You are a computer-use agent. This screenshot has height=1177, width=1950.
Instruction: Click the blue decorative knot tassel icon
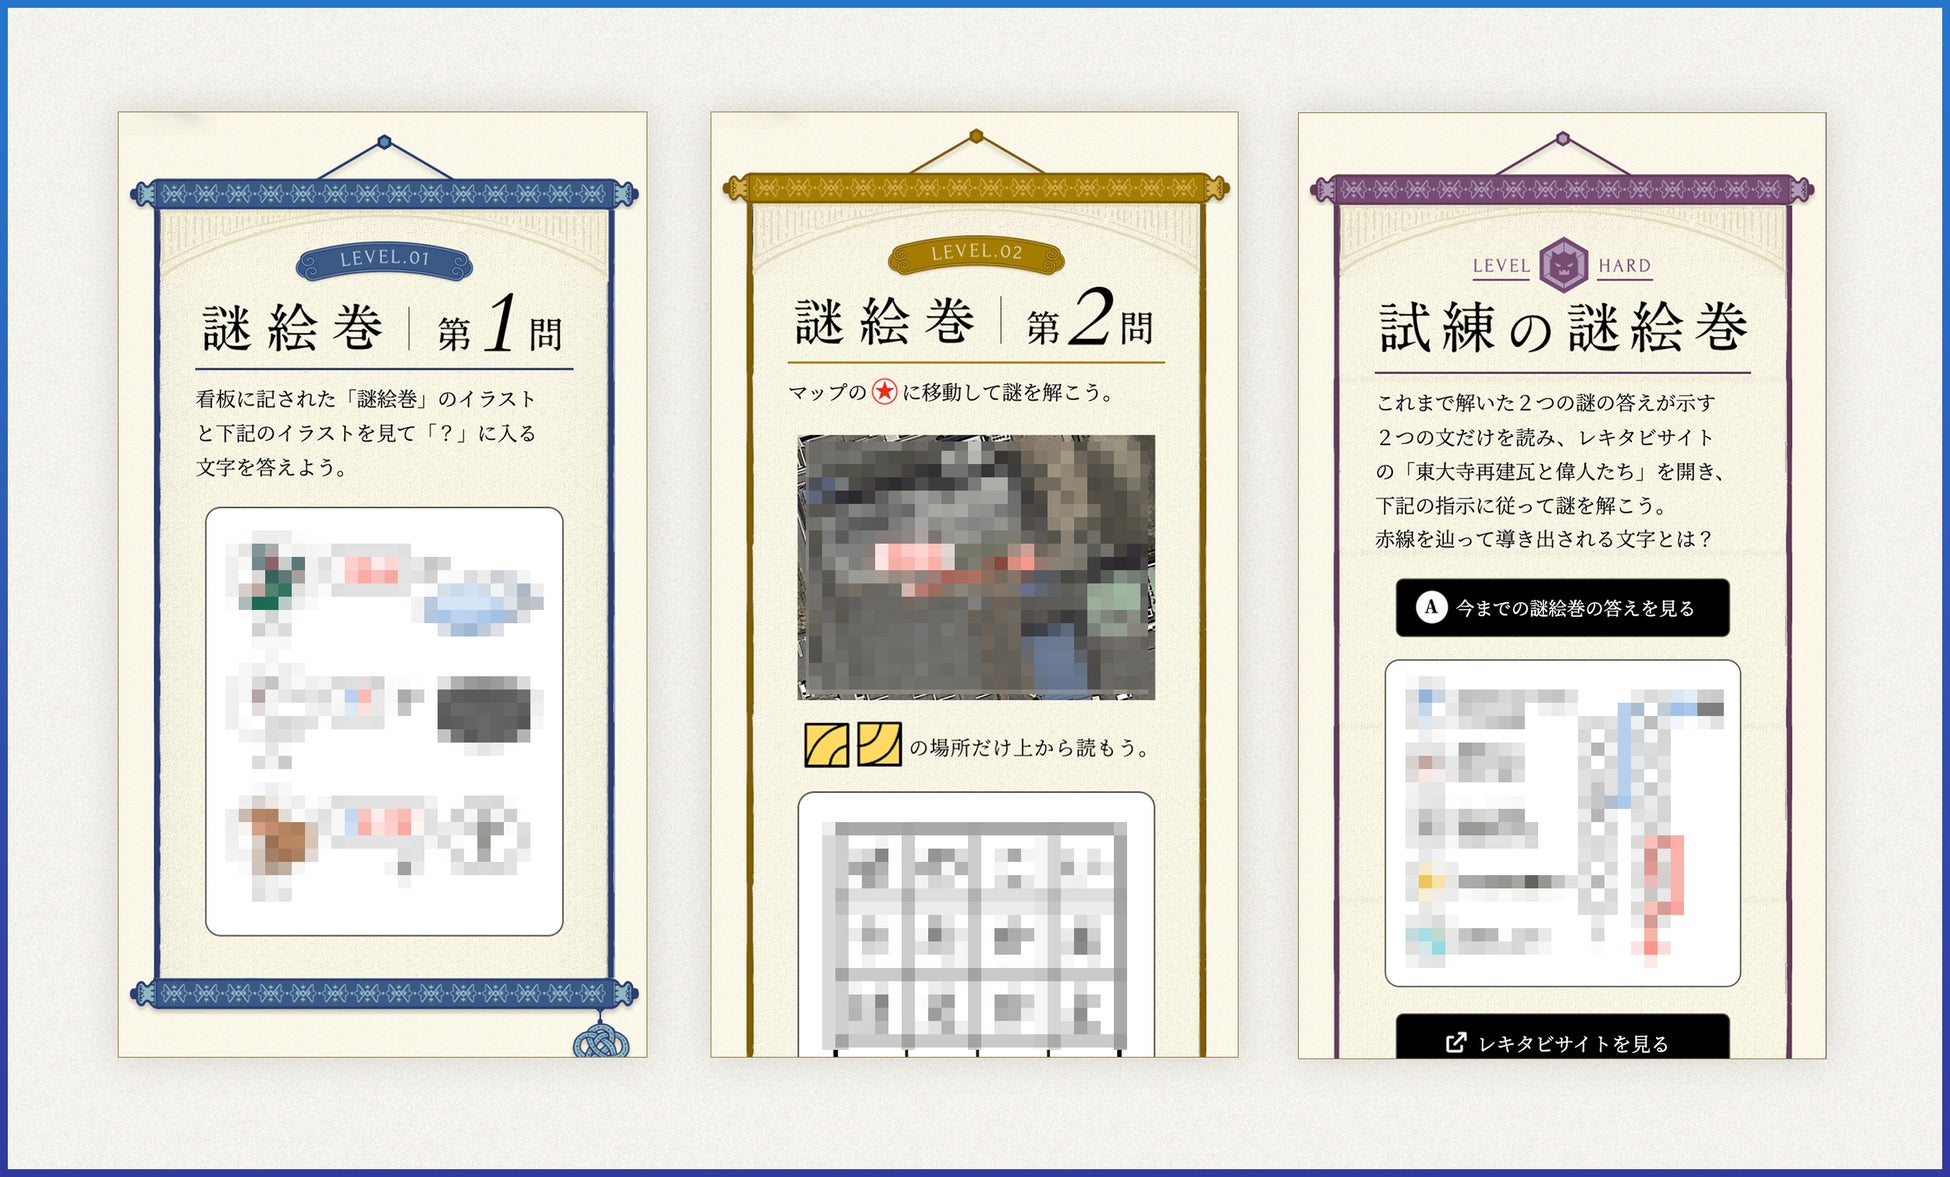(x=600, y=1042)
